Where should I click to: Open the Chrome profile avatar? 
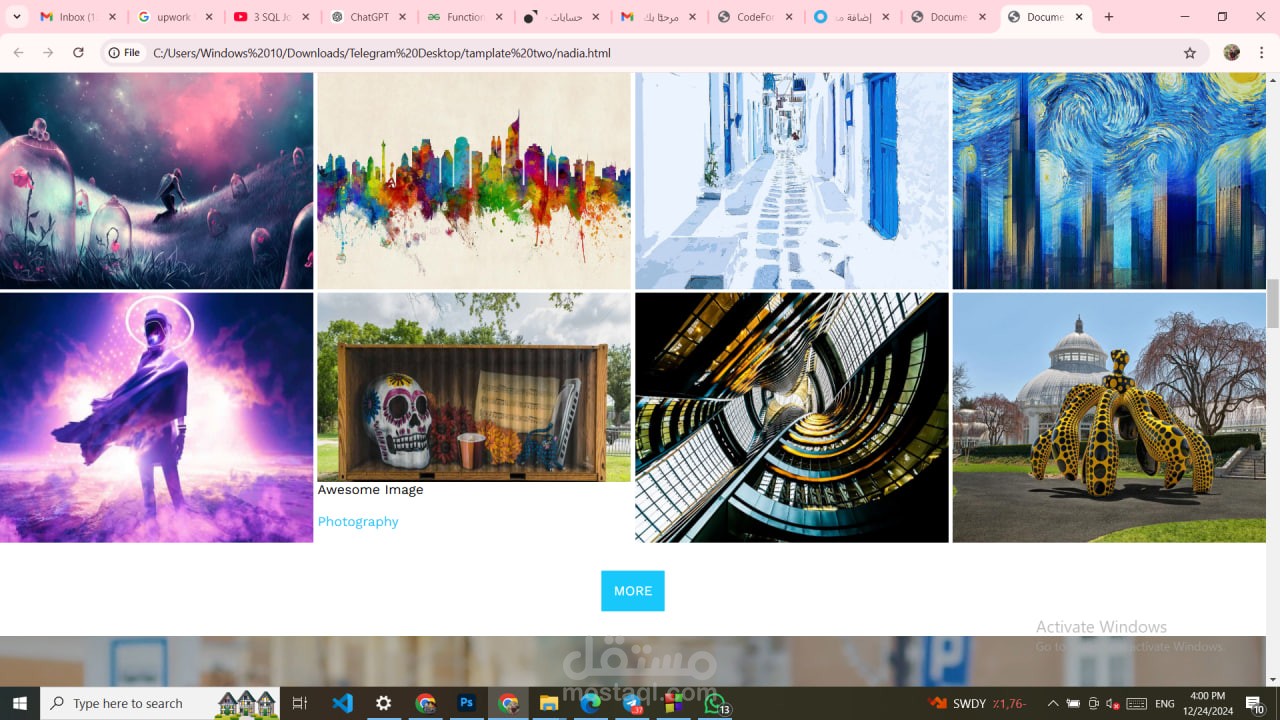coord(1232,53)
